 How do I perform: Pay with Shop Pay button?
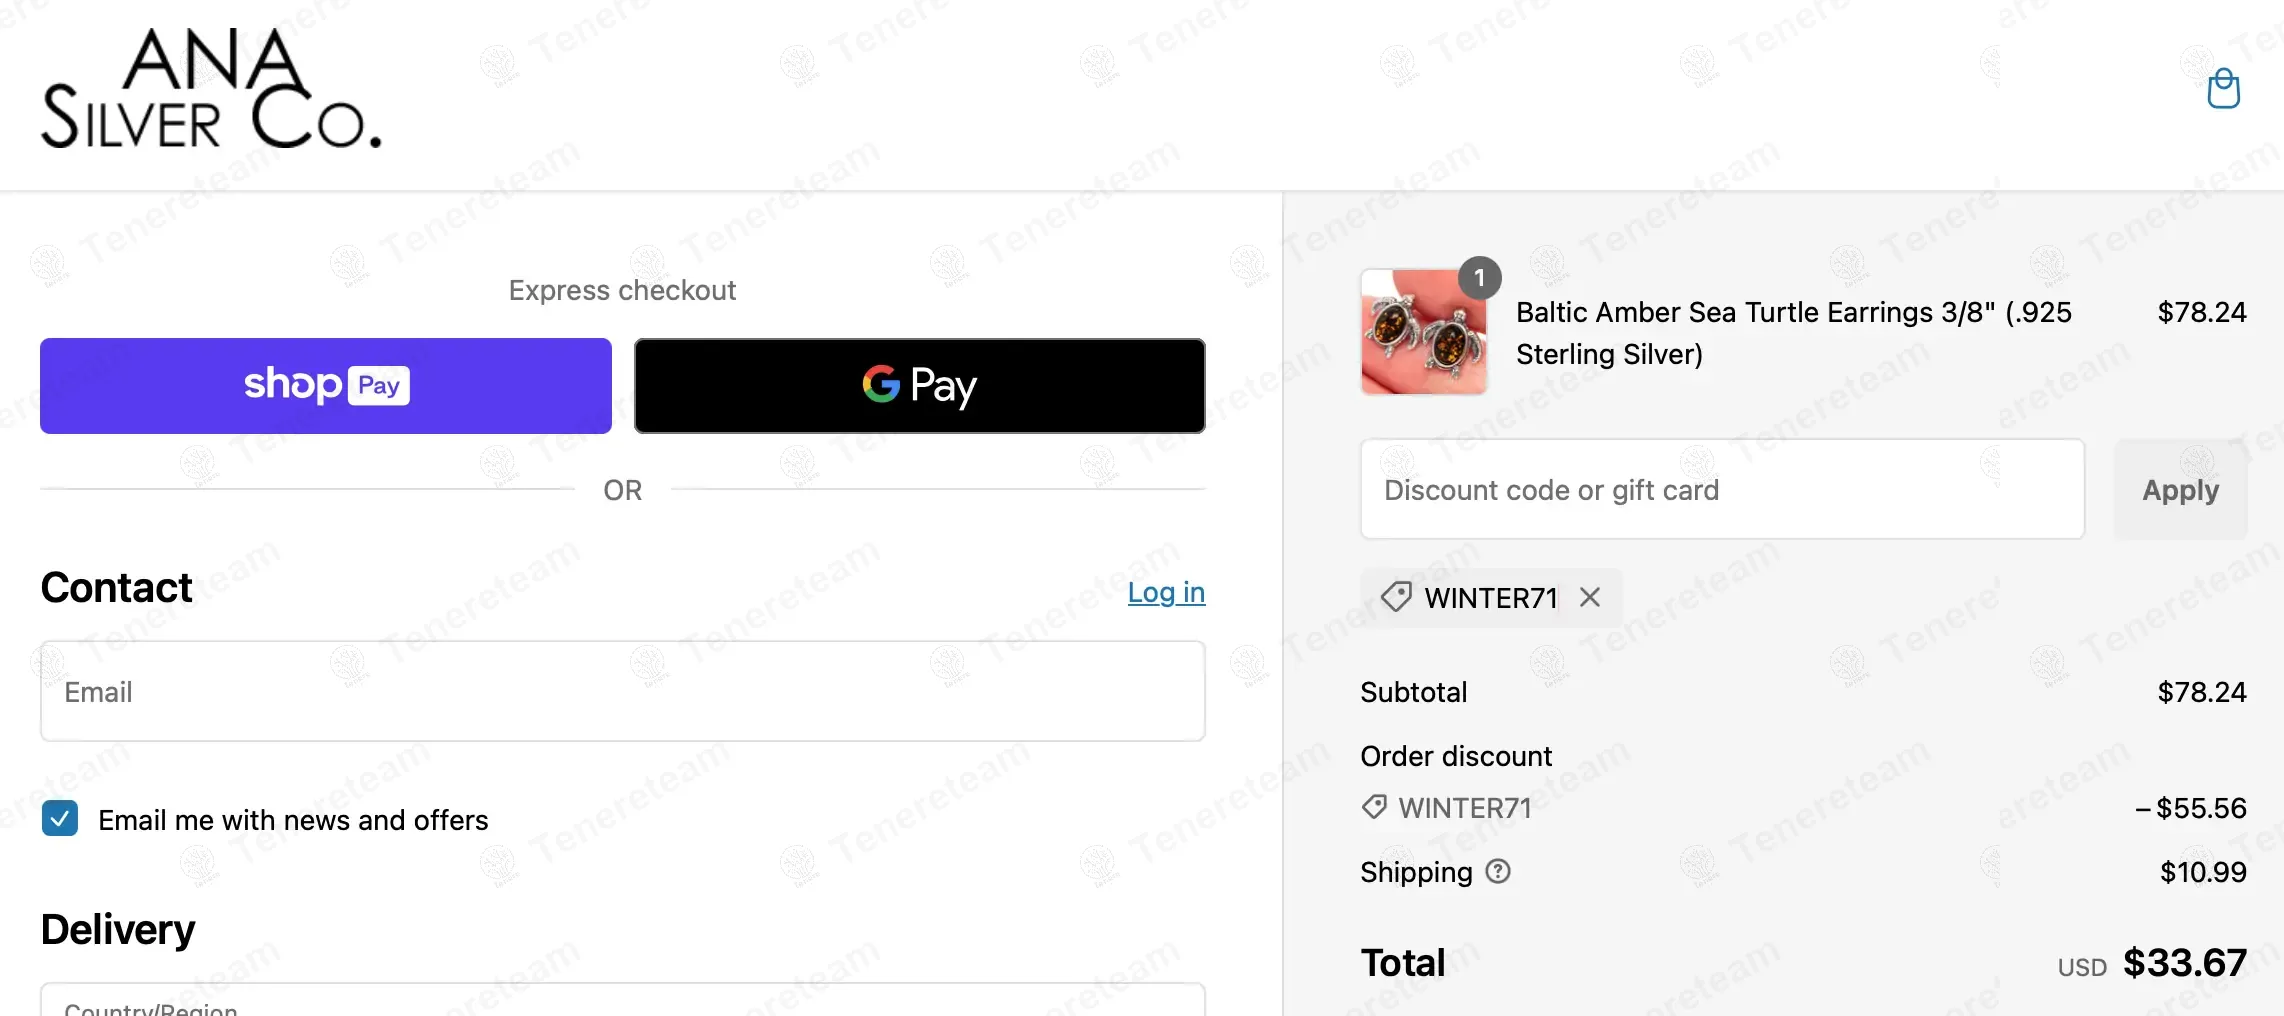click(326, 386)
